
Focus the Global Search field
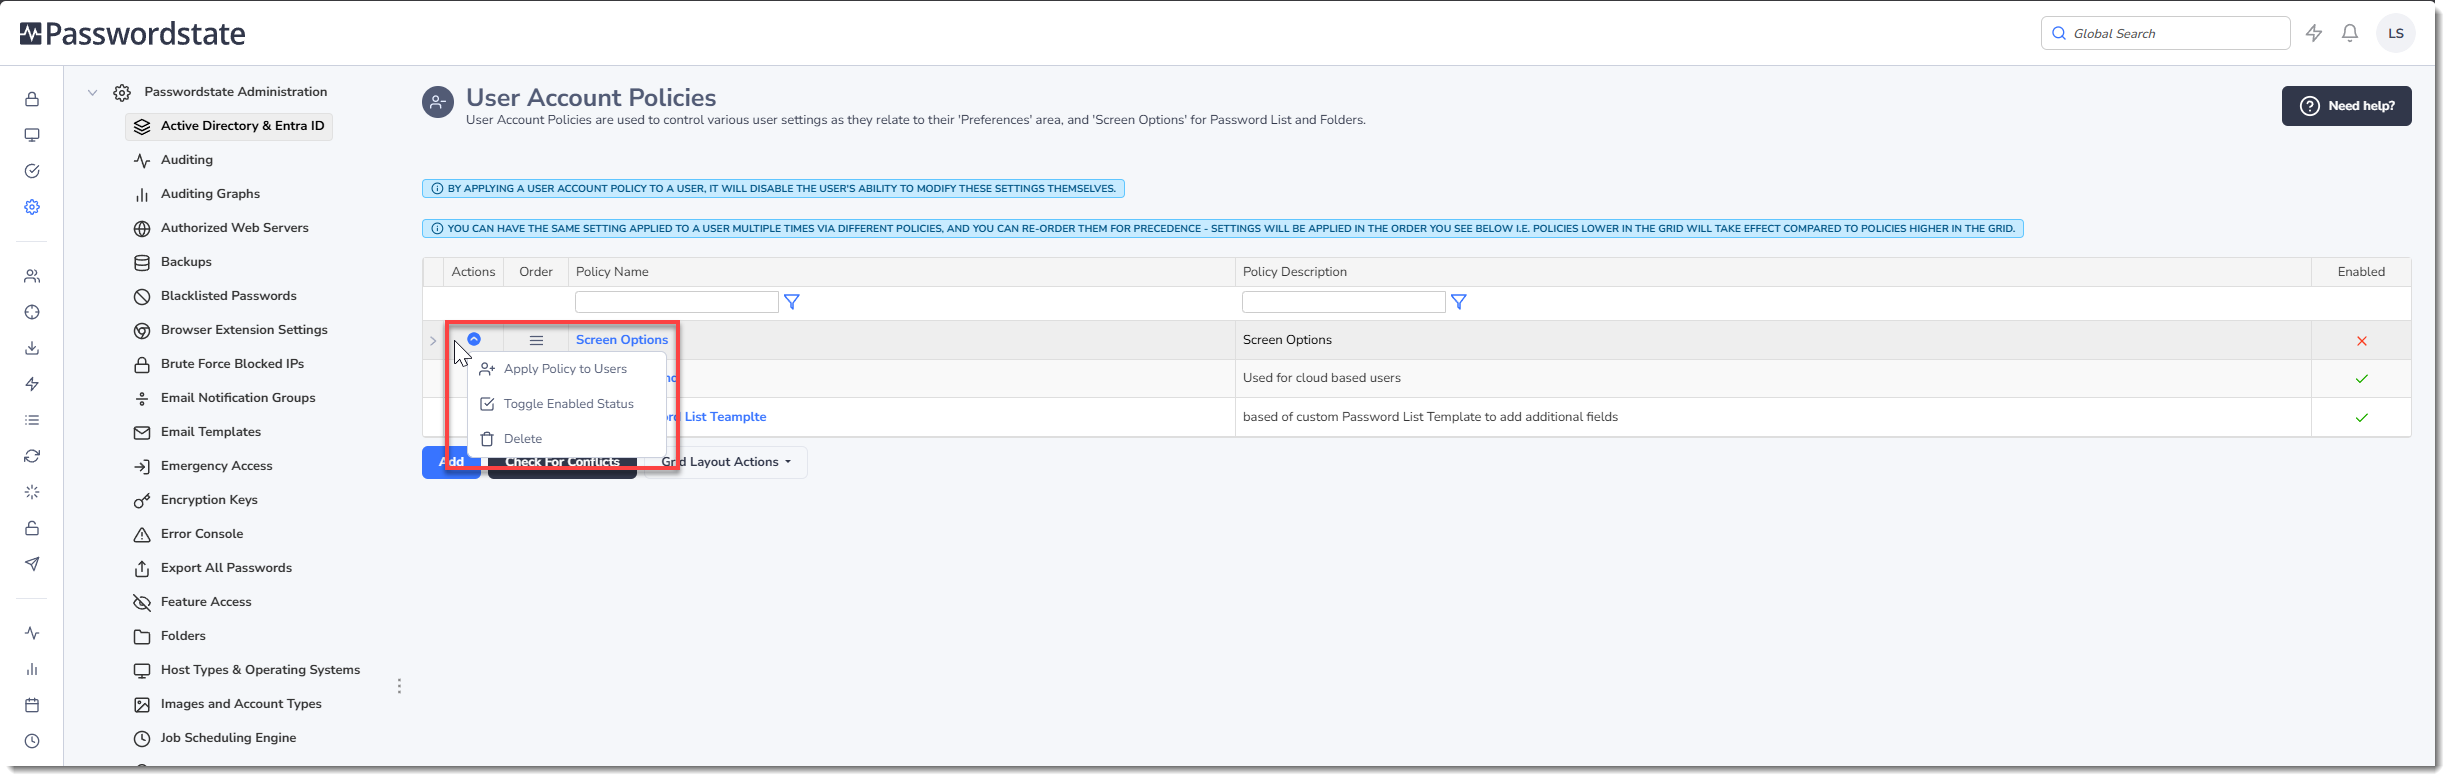(x=2165, y=33)
